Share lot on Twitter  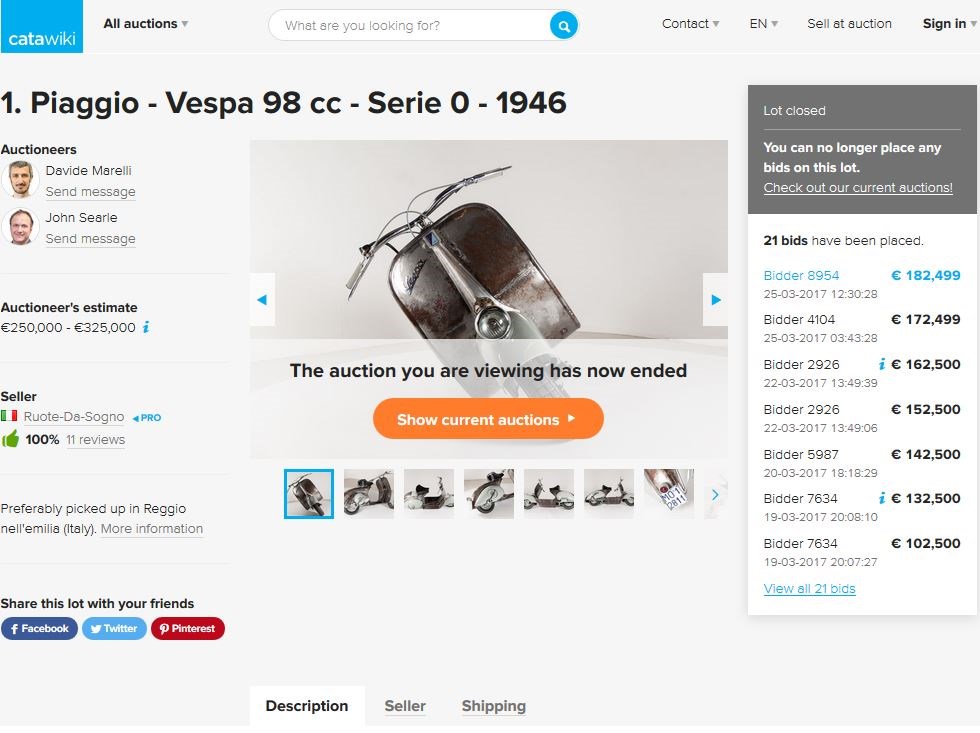pyautogui.click(x=114, y=629)
